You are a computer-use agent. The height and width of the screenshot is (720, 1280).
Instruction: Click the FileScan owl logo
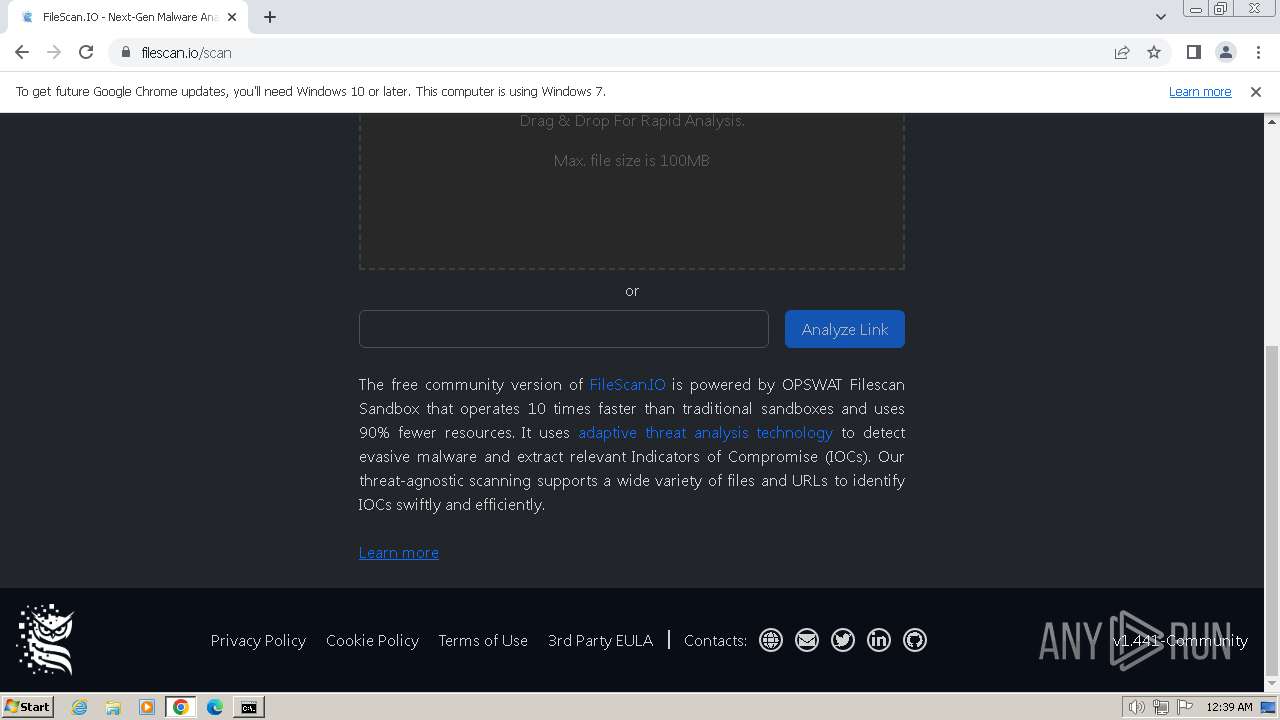(x=46, y=640)
